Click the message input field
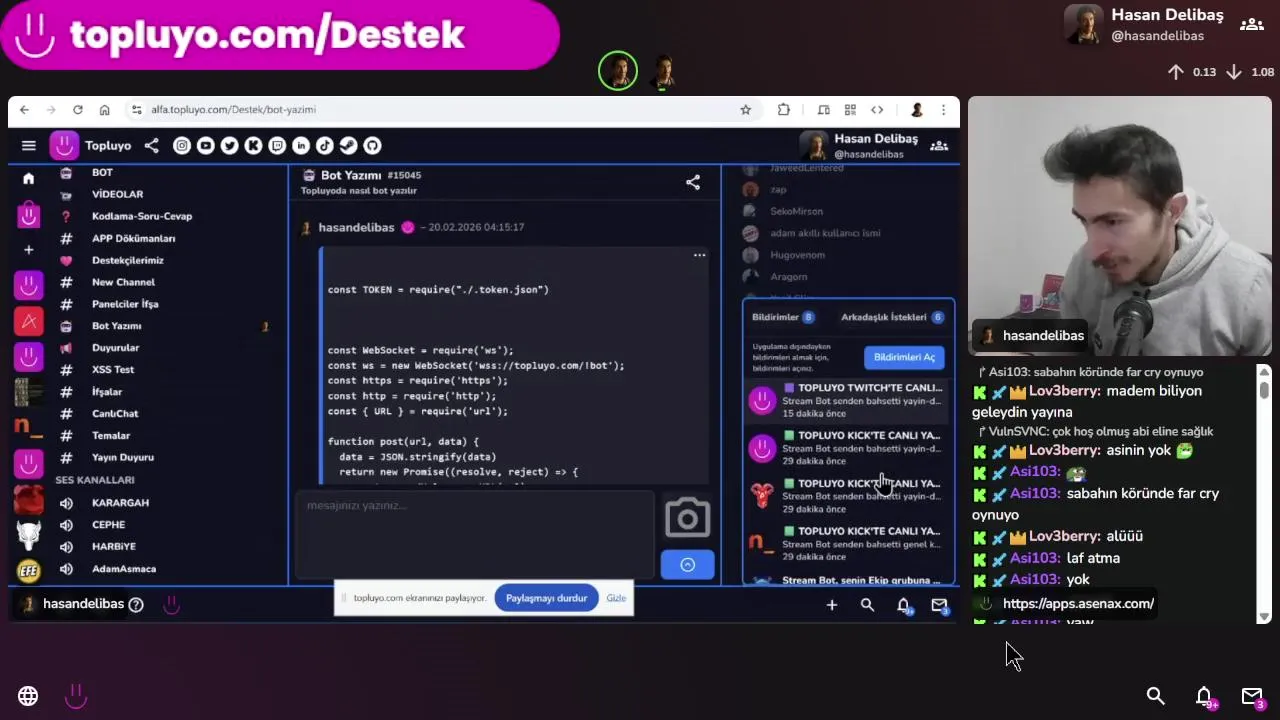The height and width of the screenshot is (720, 1280). click(475, 535)
